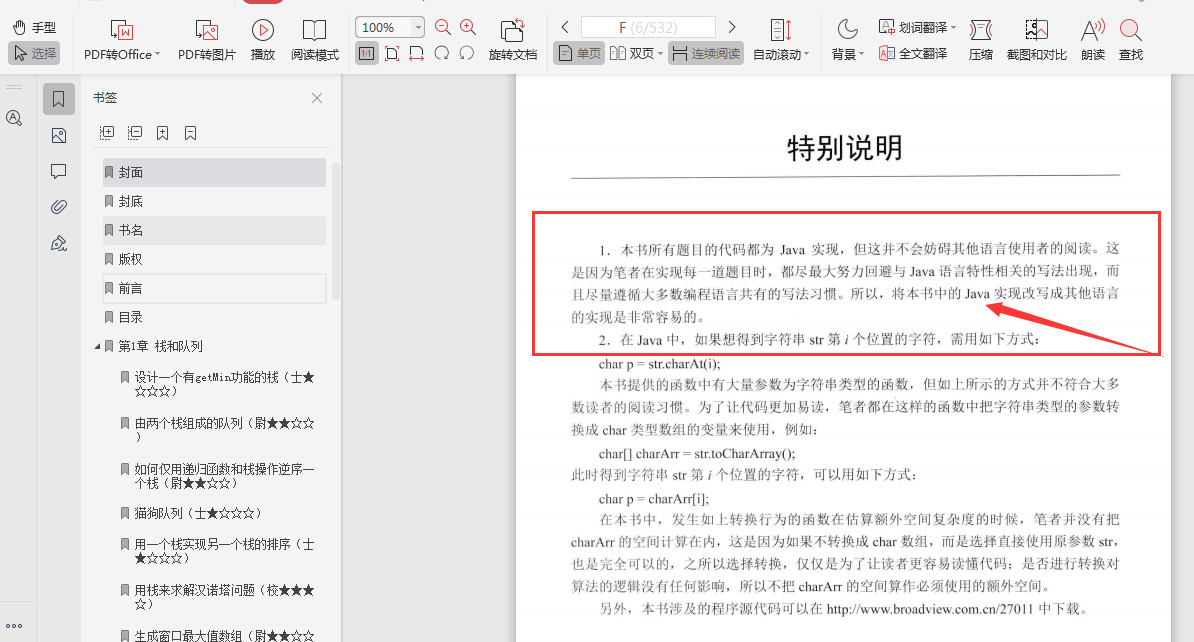The image size is (1194, 642).
Task: Toggle 1:1 actual size view
Action: tap(367, 53)
